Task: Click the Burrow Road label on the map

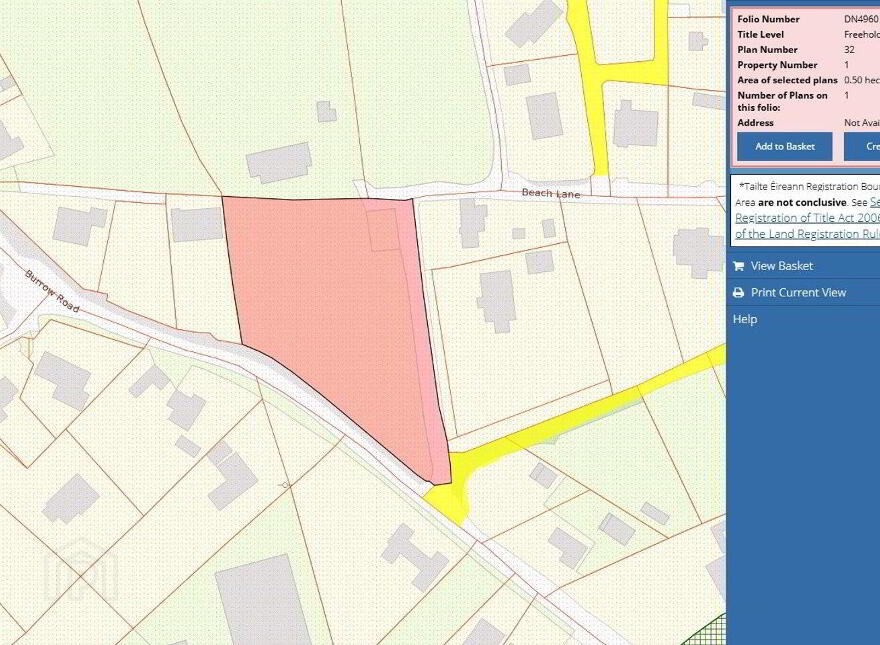Action: click(52, 291)
